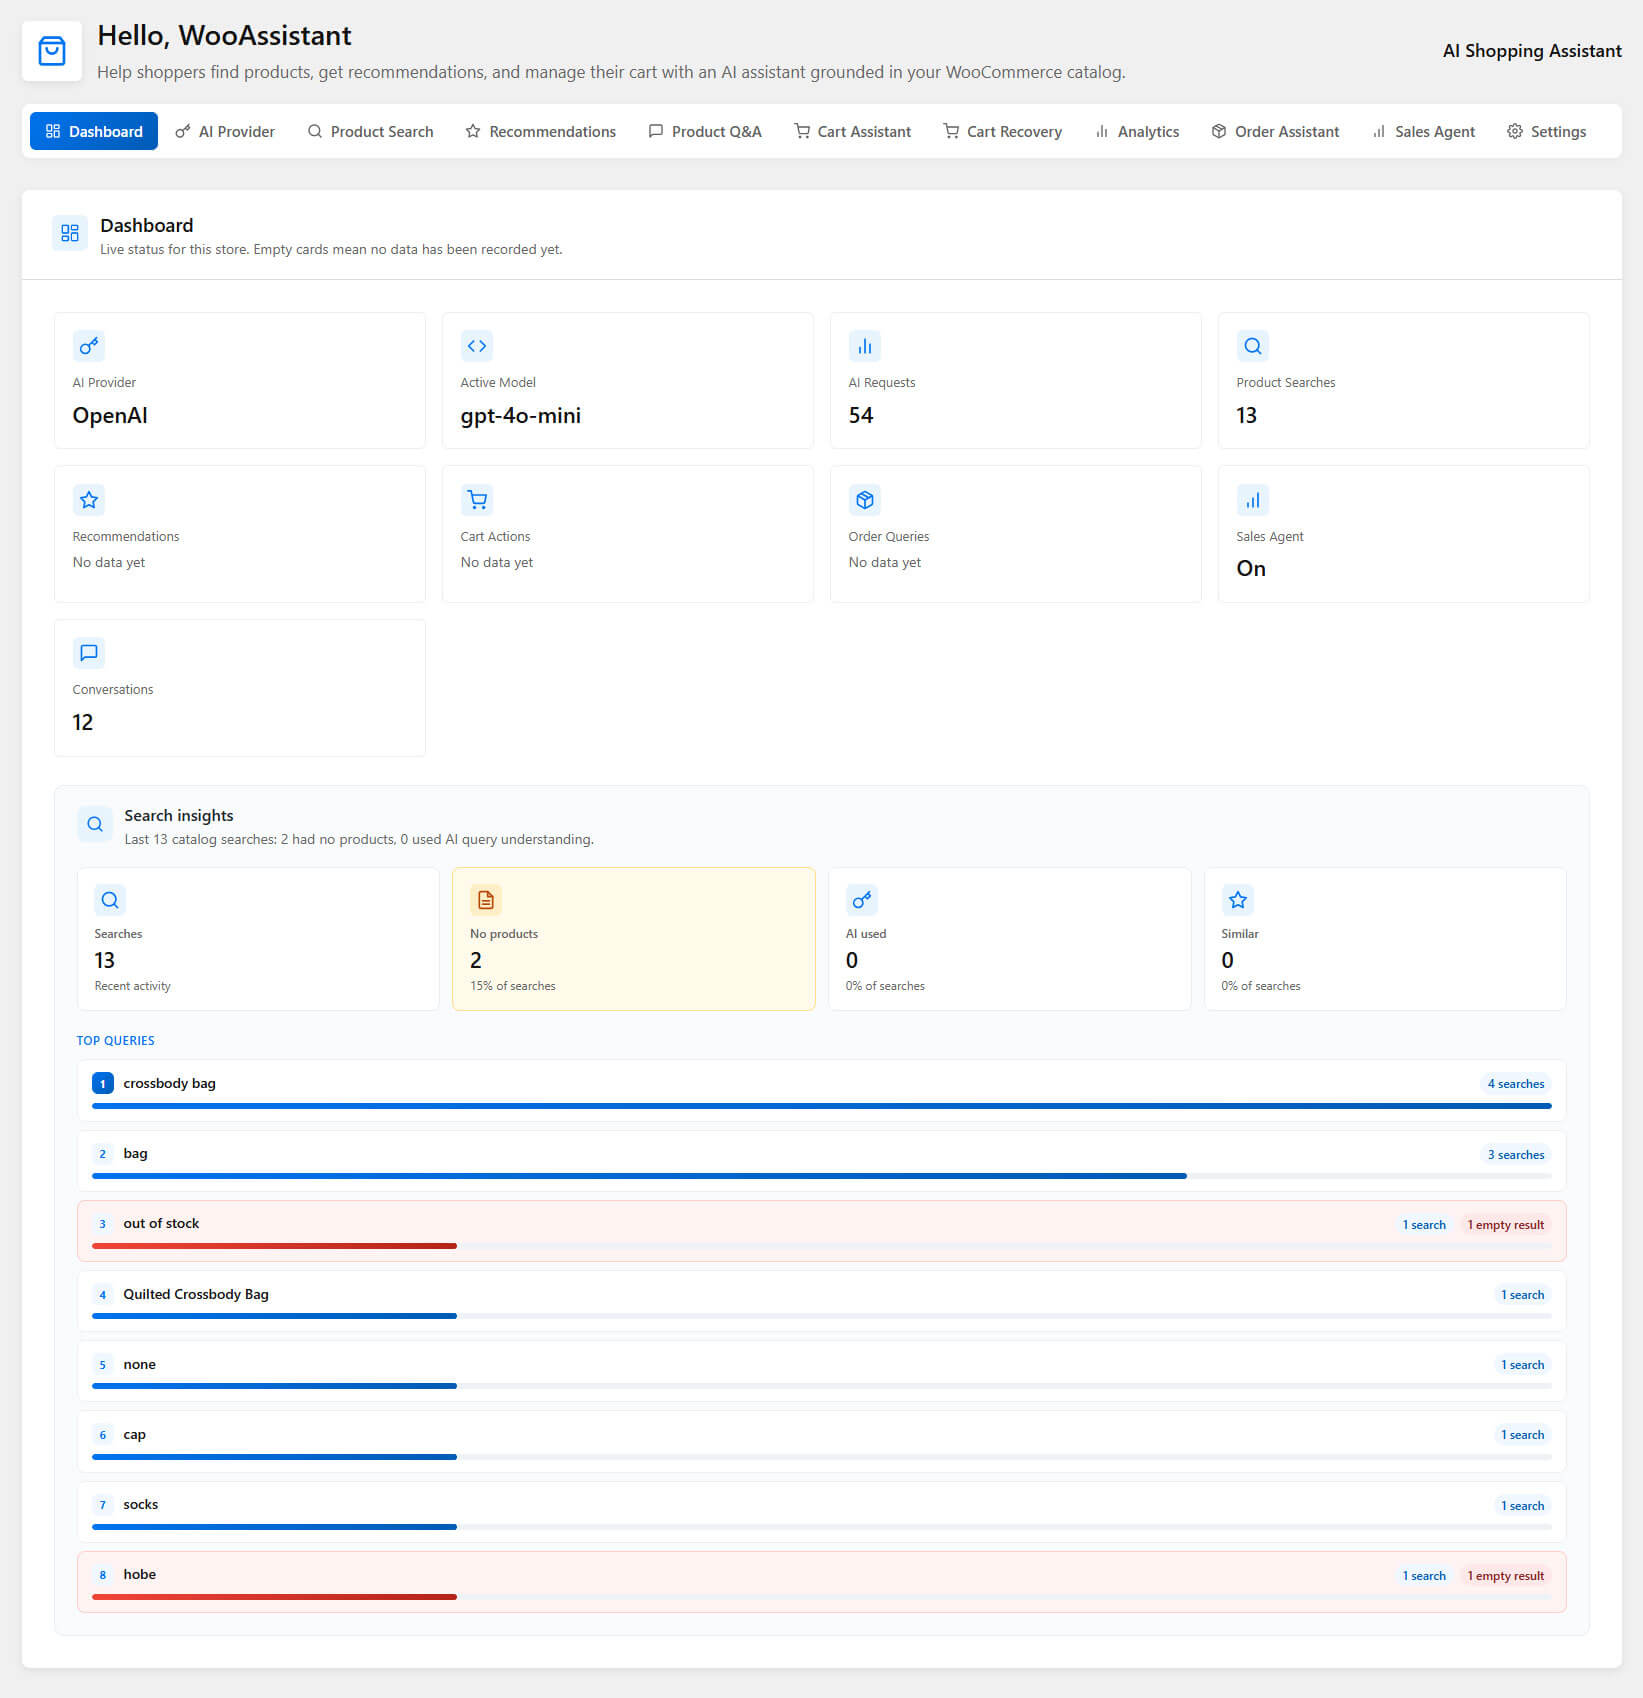Click the AI Requests value 54
The width and height of the screenshot is (1643, 1698).
(x=861, y=415)
